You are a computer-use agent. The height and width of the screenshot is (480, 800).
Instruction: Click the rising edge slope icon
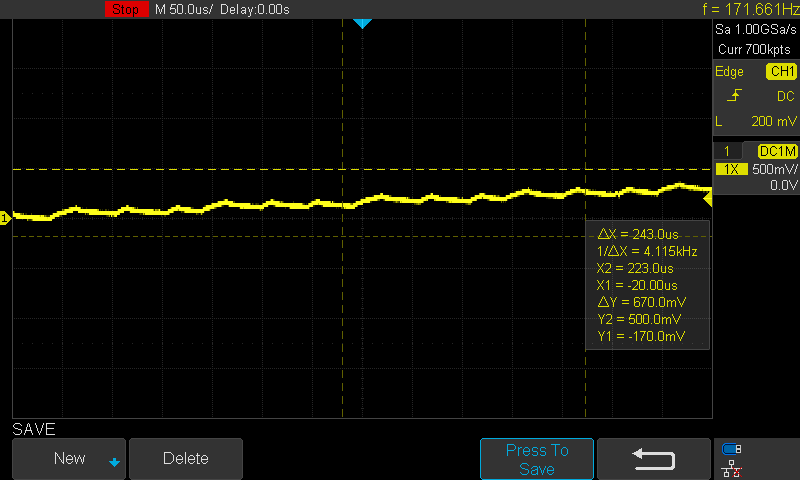[734, 95]
